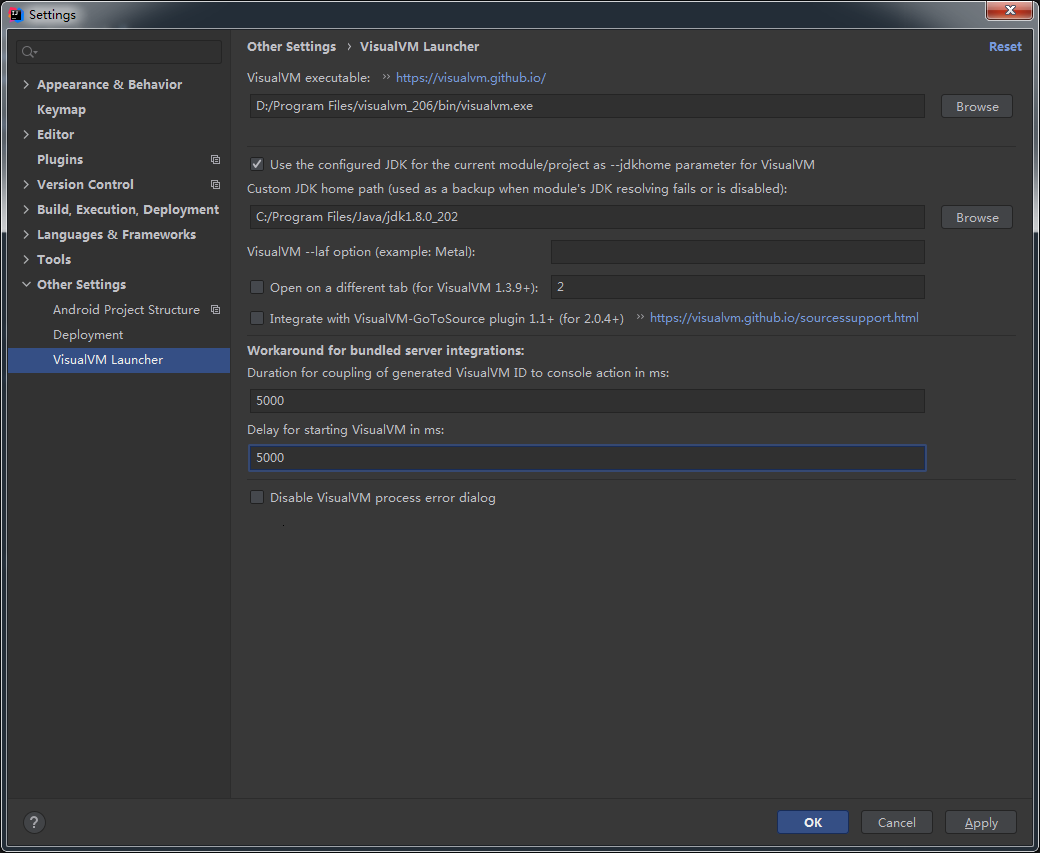Expand Build, Execution, Deployment section
The width and height of the screenshot is (1040, 853).
point(26,210)
